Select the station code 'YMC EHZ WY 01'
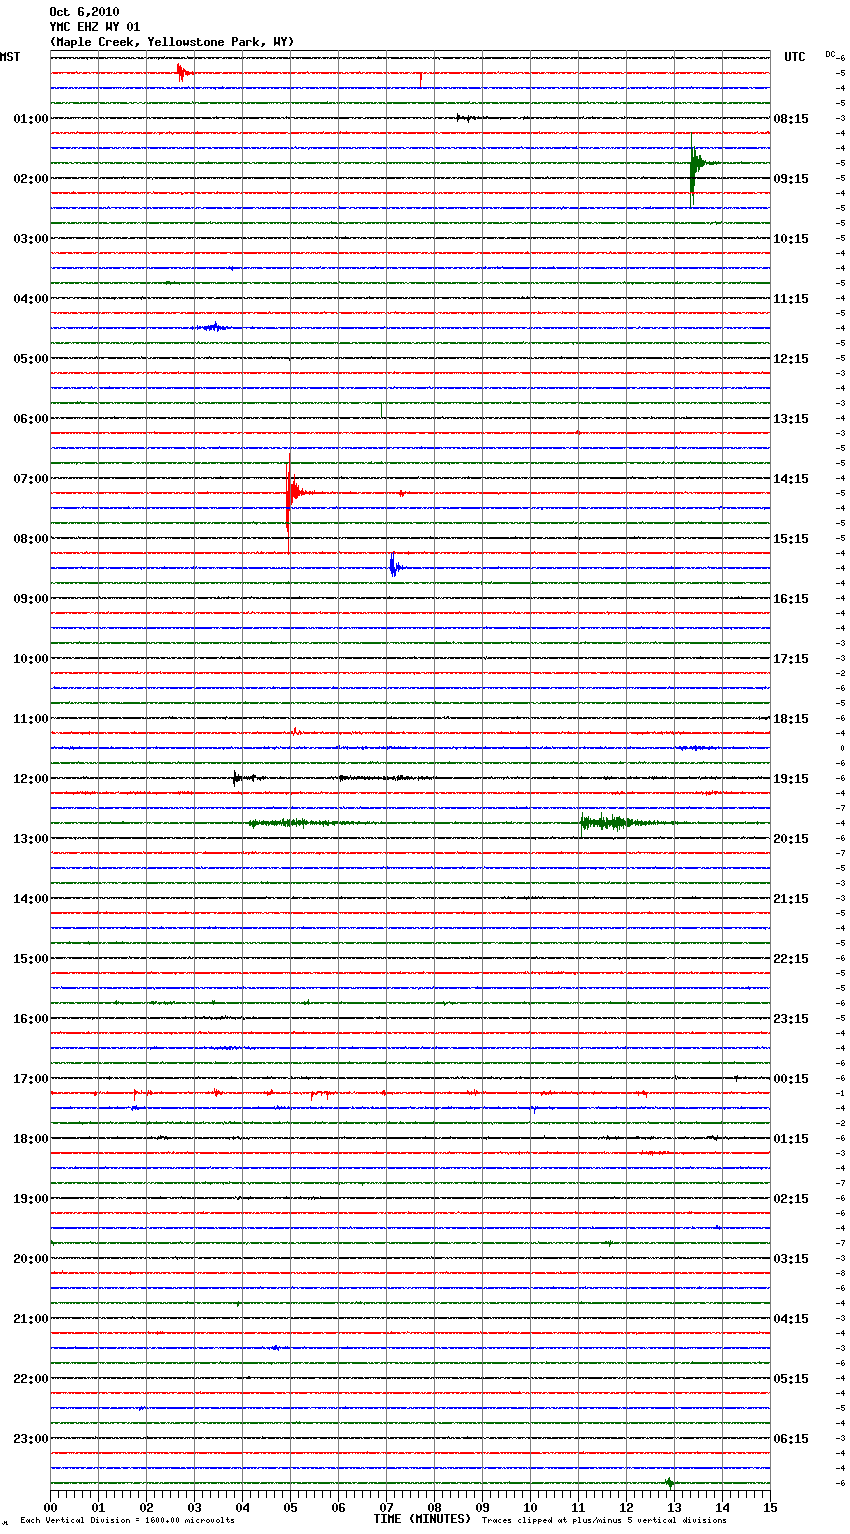Image resolution: width=850 pixels, height=1534 pixels. click(x=95, y=27)
